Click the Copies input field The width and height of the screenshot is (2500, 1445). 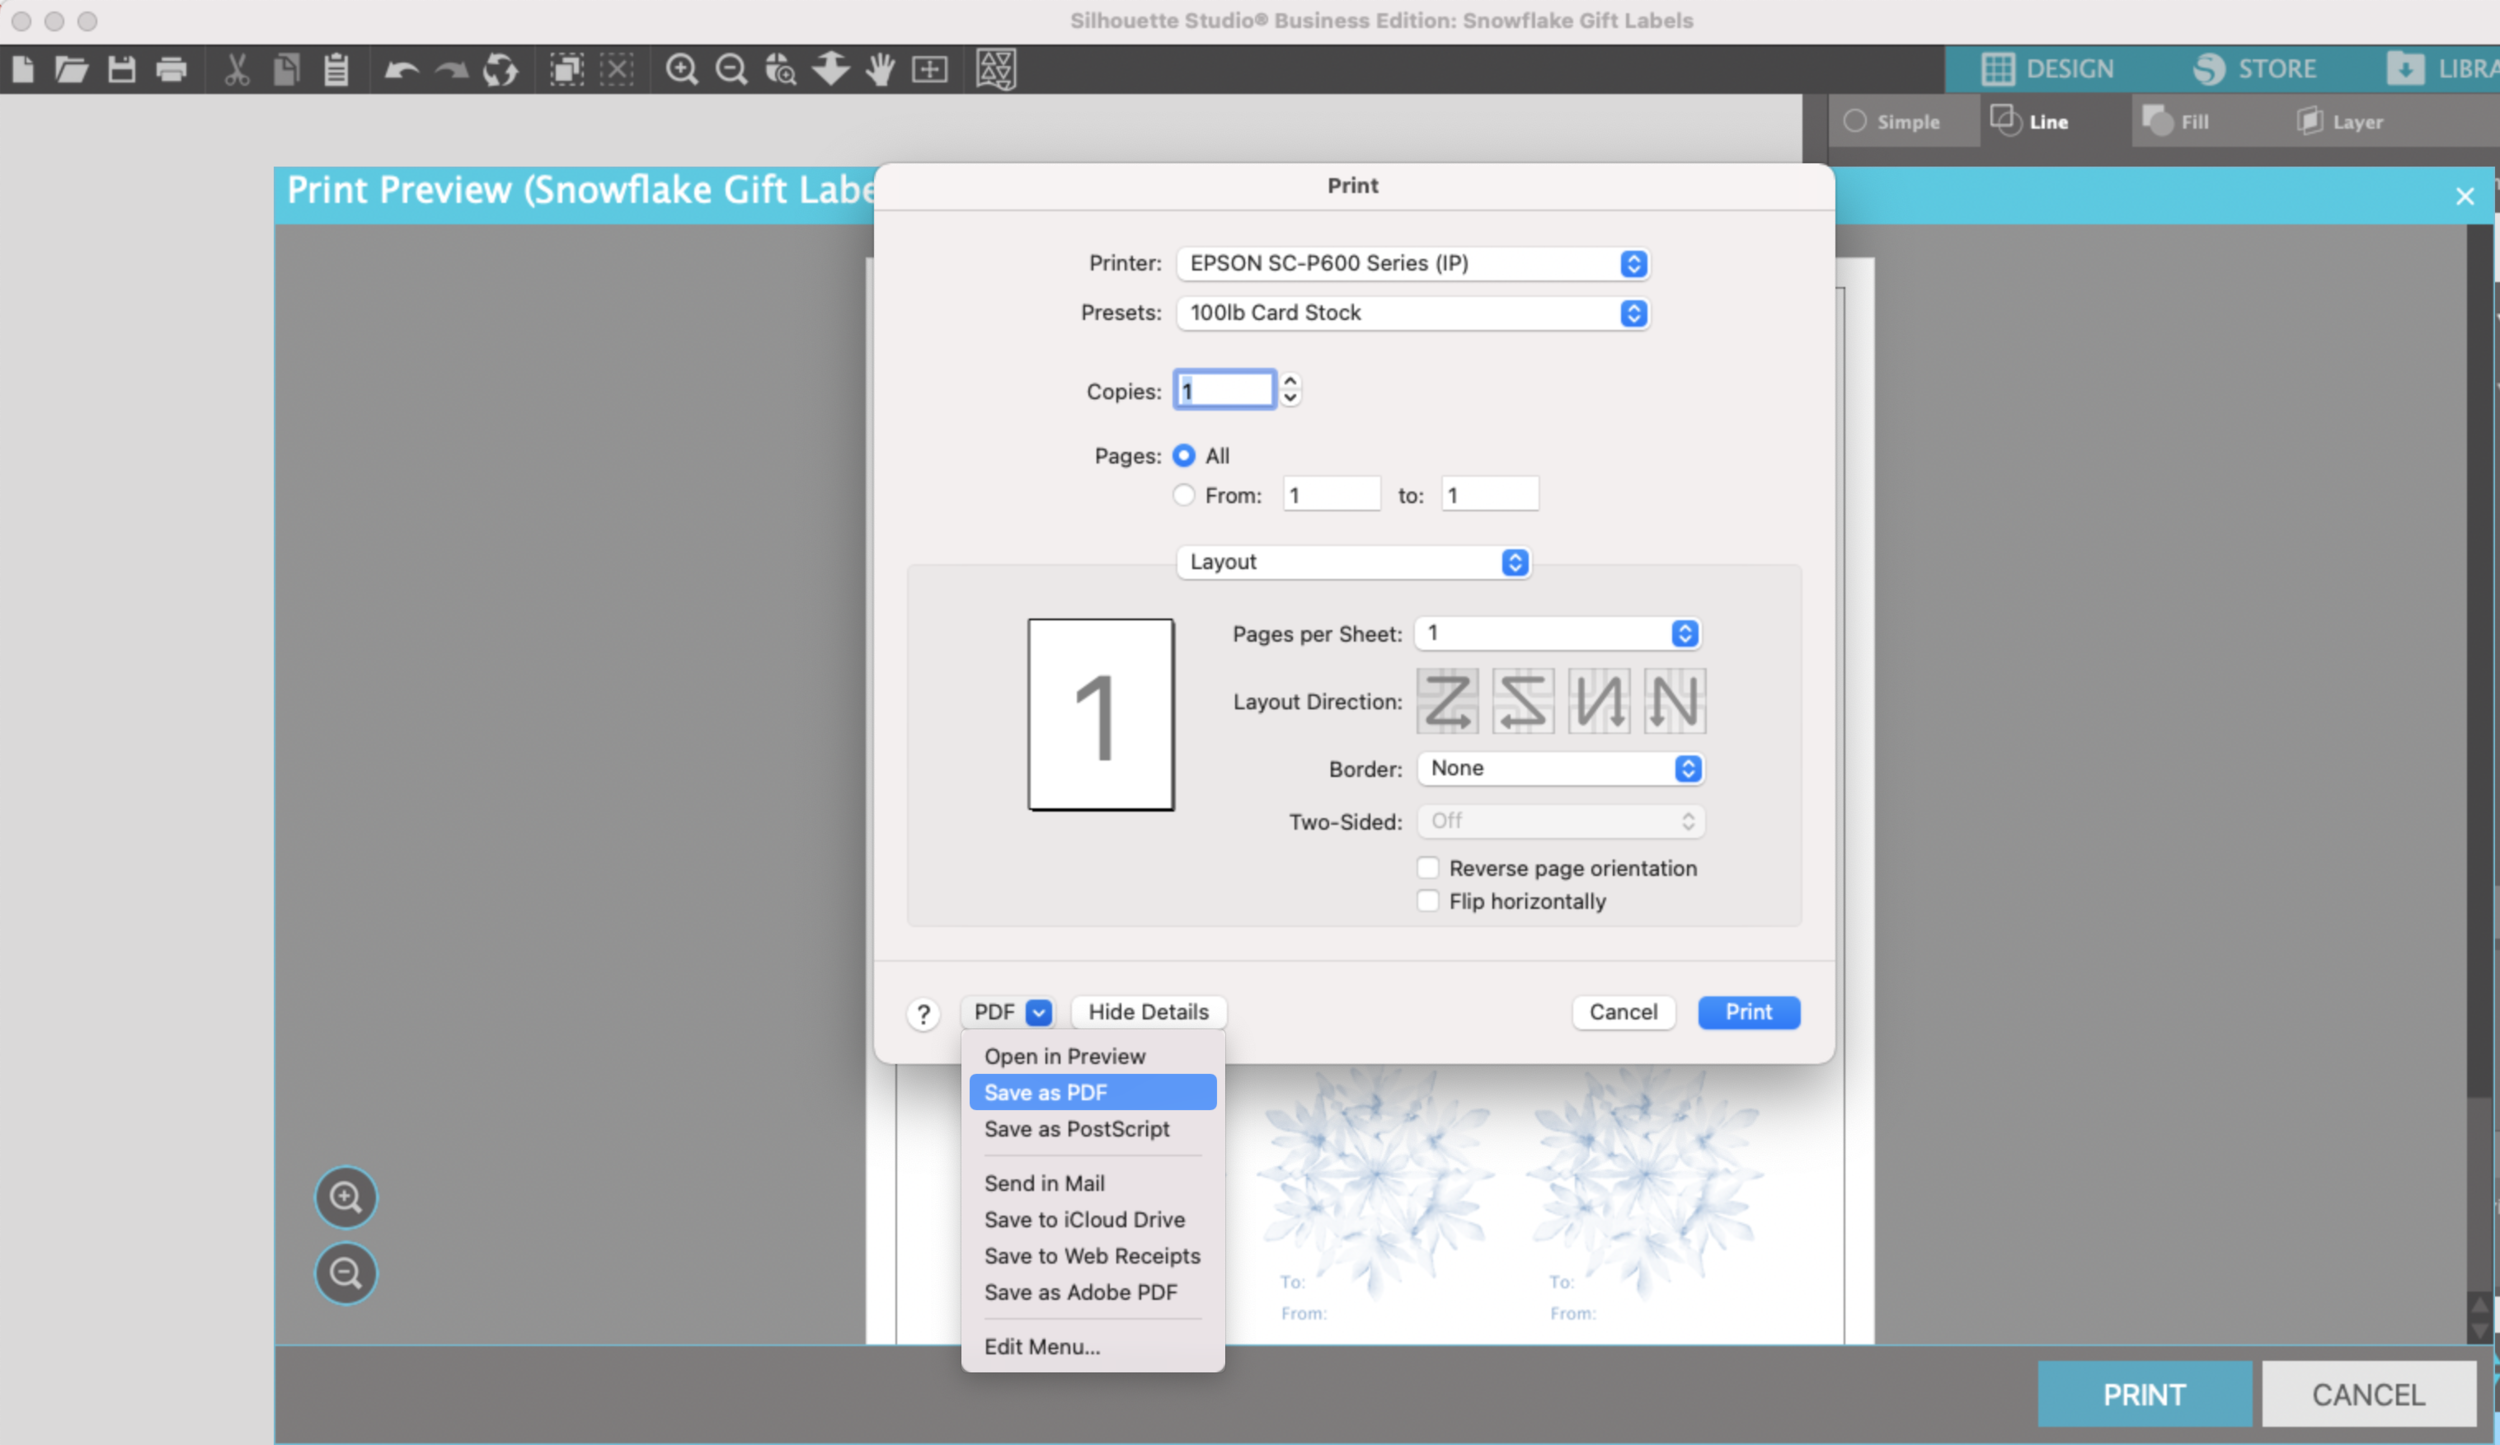pos(1224,390)
